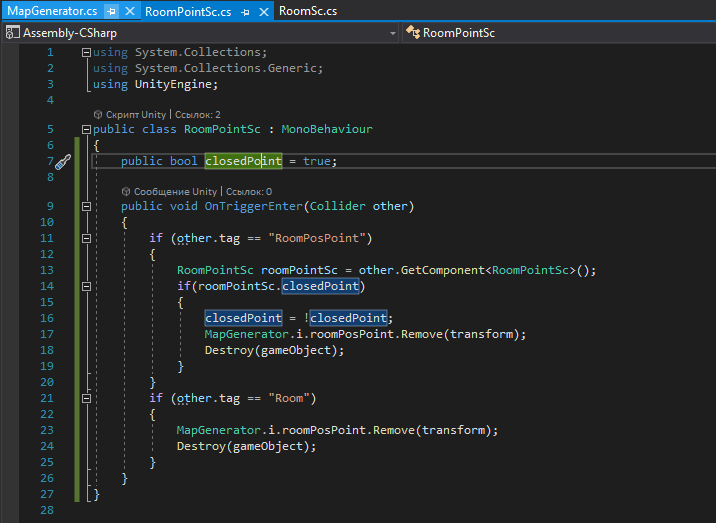This screenshot has width=716, height=523.
Task: Close the MapGenerator.cs tab
Action: point(130,11)
